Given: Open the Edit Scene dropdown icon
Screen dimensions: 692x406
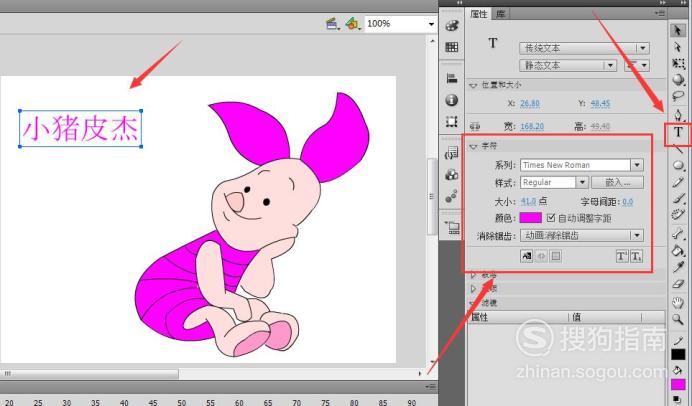Looking at the screenshot, I should point(333,24).
